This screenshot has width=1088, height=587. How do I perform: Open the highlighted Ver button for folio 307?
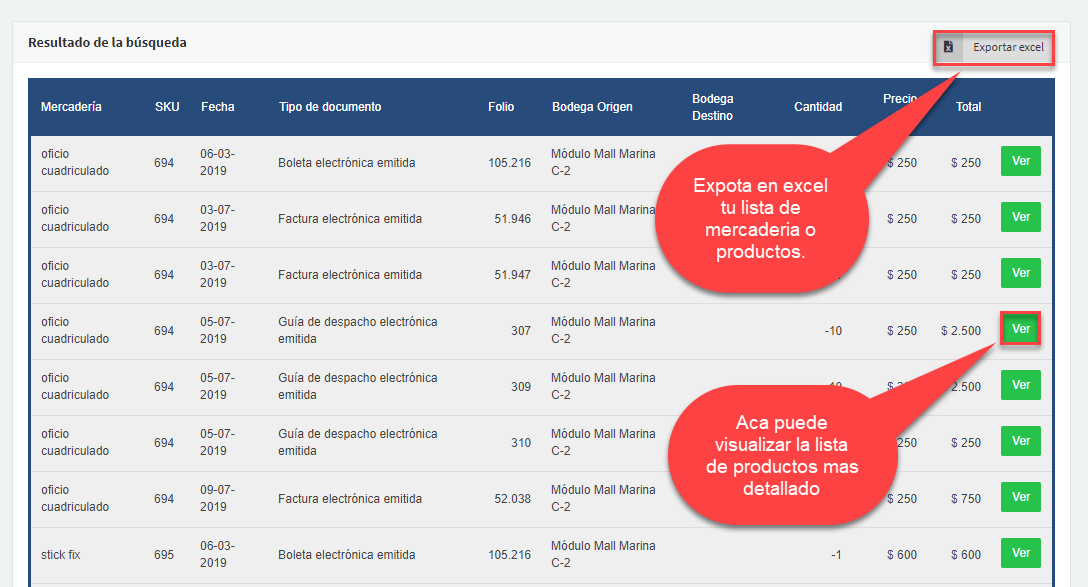[x=1020, y=329]
